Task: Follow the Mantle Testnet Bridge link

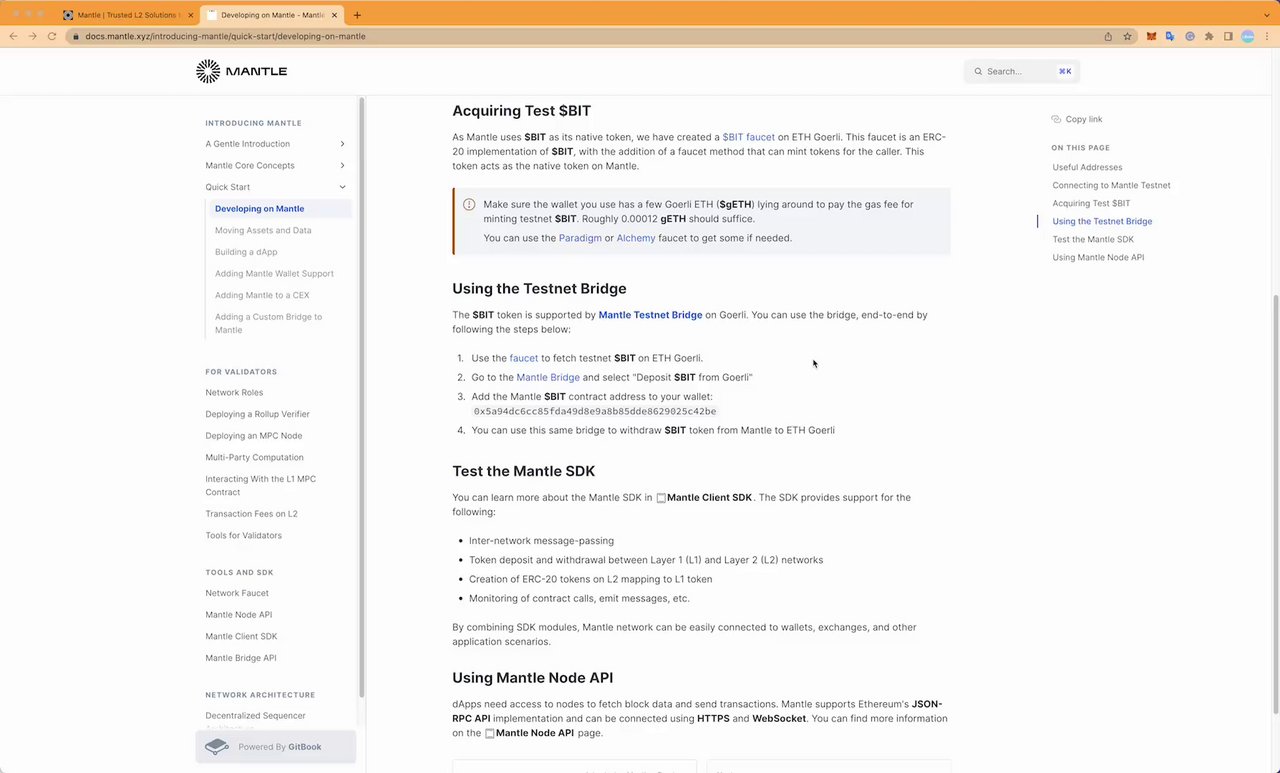Action: 650,315
